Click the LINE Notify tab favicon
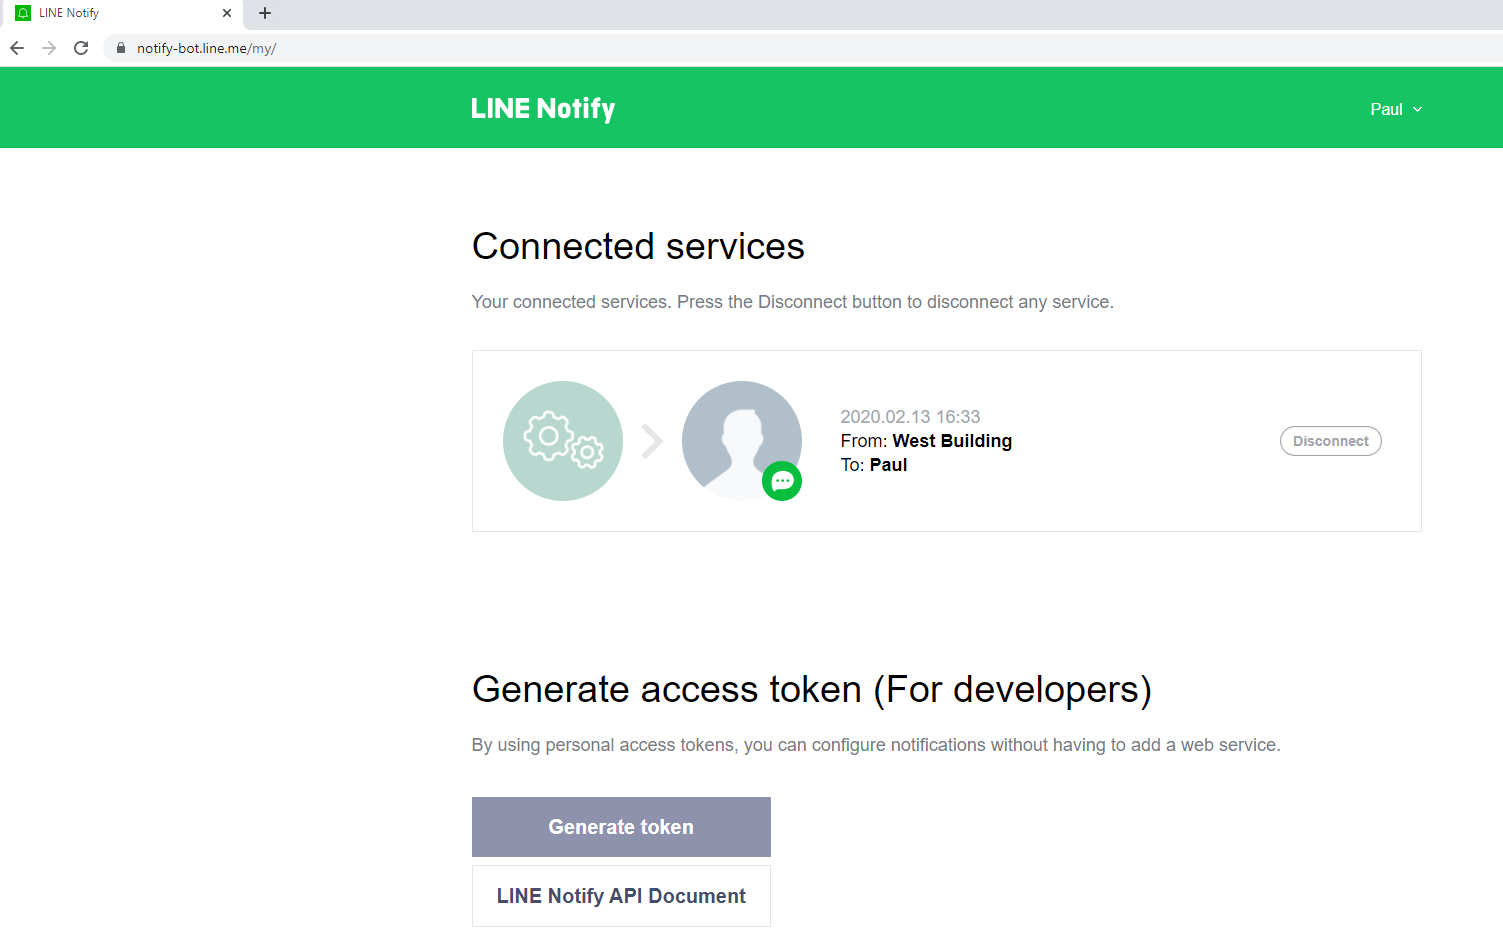This screenshot has width=1503, height=938. [x=23, y=13]
